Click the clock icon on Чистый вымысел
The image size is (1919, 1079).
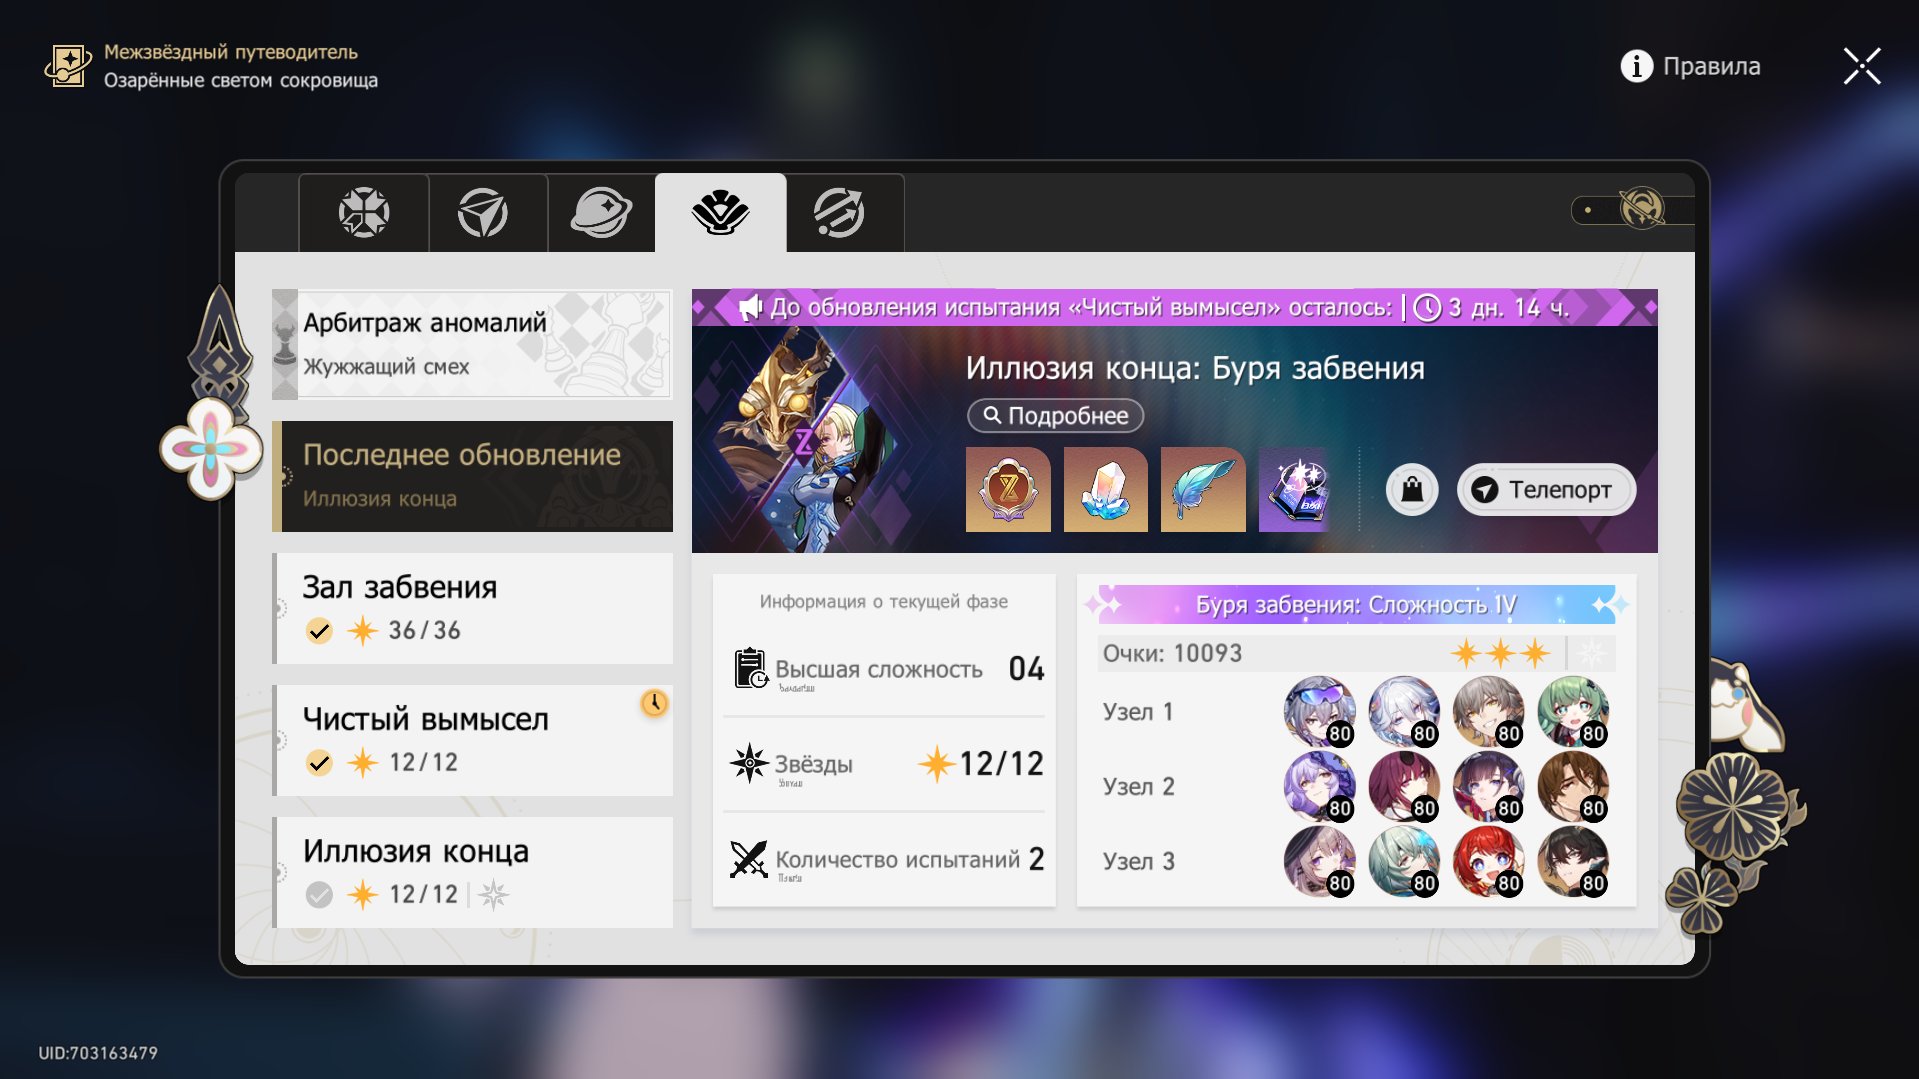tap(654, 703)
